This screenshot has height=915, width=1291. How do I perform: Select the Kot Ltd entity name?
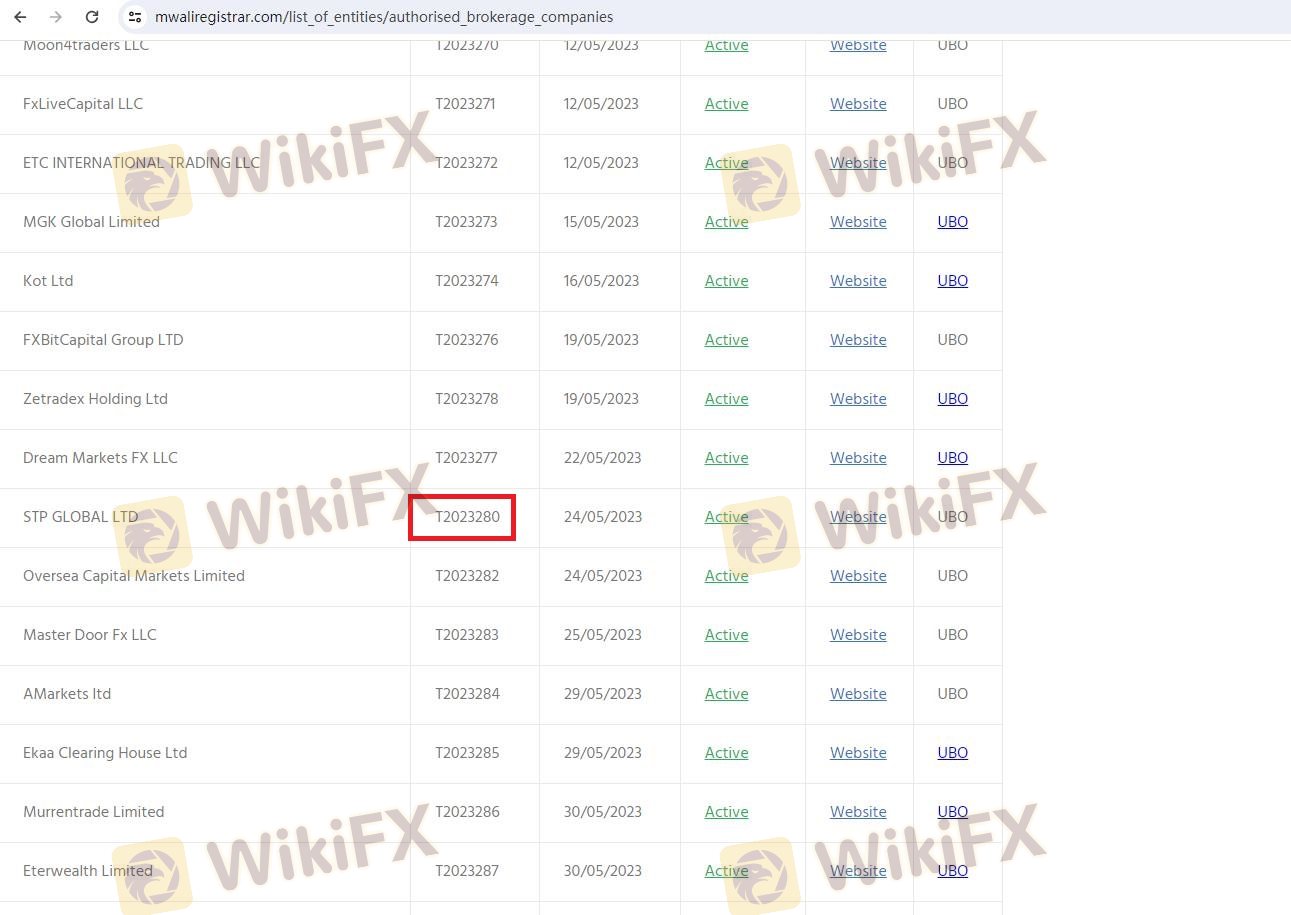(48, 281)
